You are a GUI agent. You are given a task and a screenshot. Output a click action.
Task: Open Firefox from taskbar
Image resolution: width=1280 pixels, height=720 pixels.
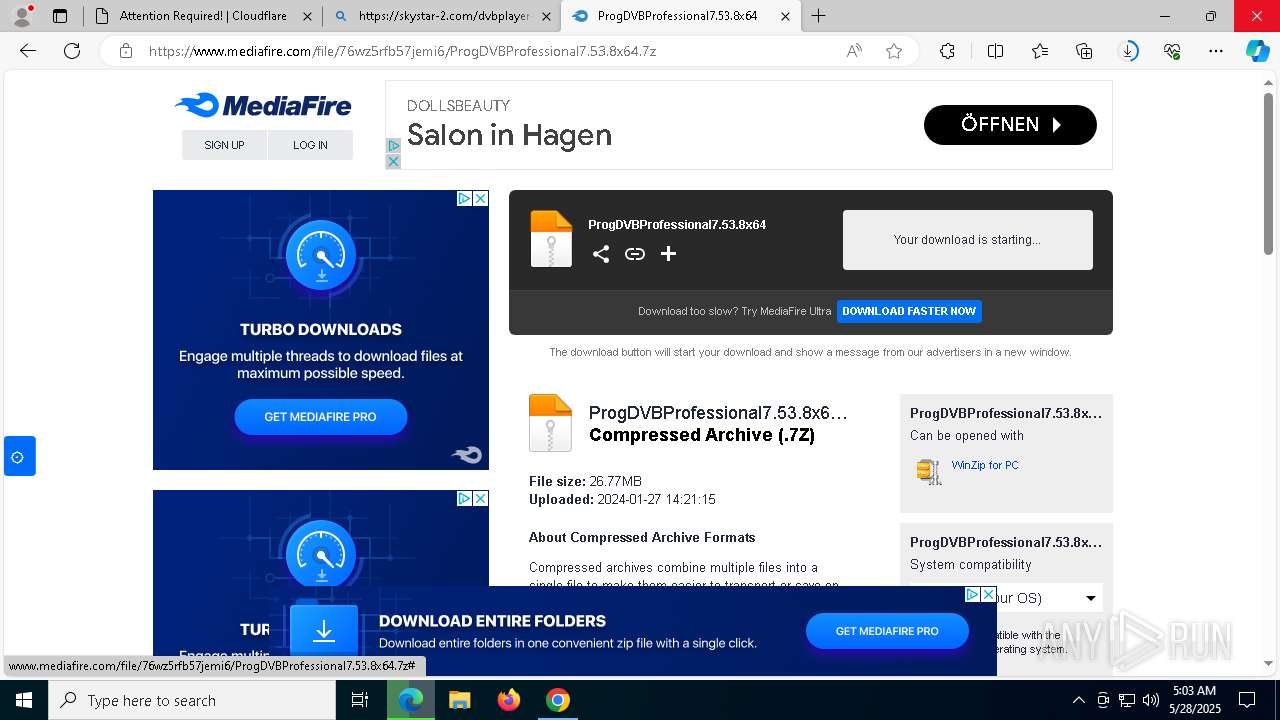point(509,700)
